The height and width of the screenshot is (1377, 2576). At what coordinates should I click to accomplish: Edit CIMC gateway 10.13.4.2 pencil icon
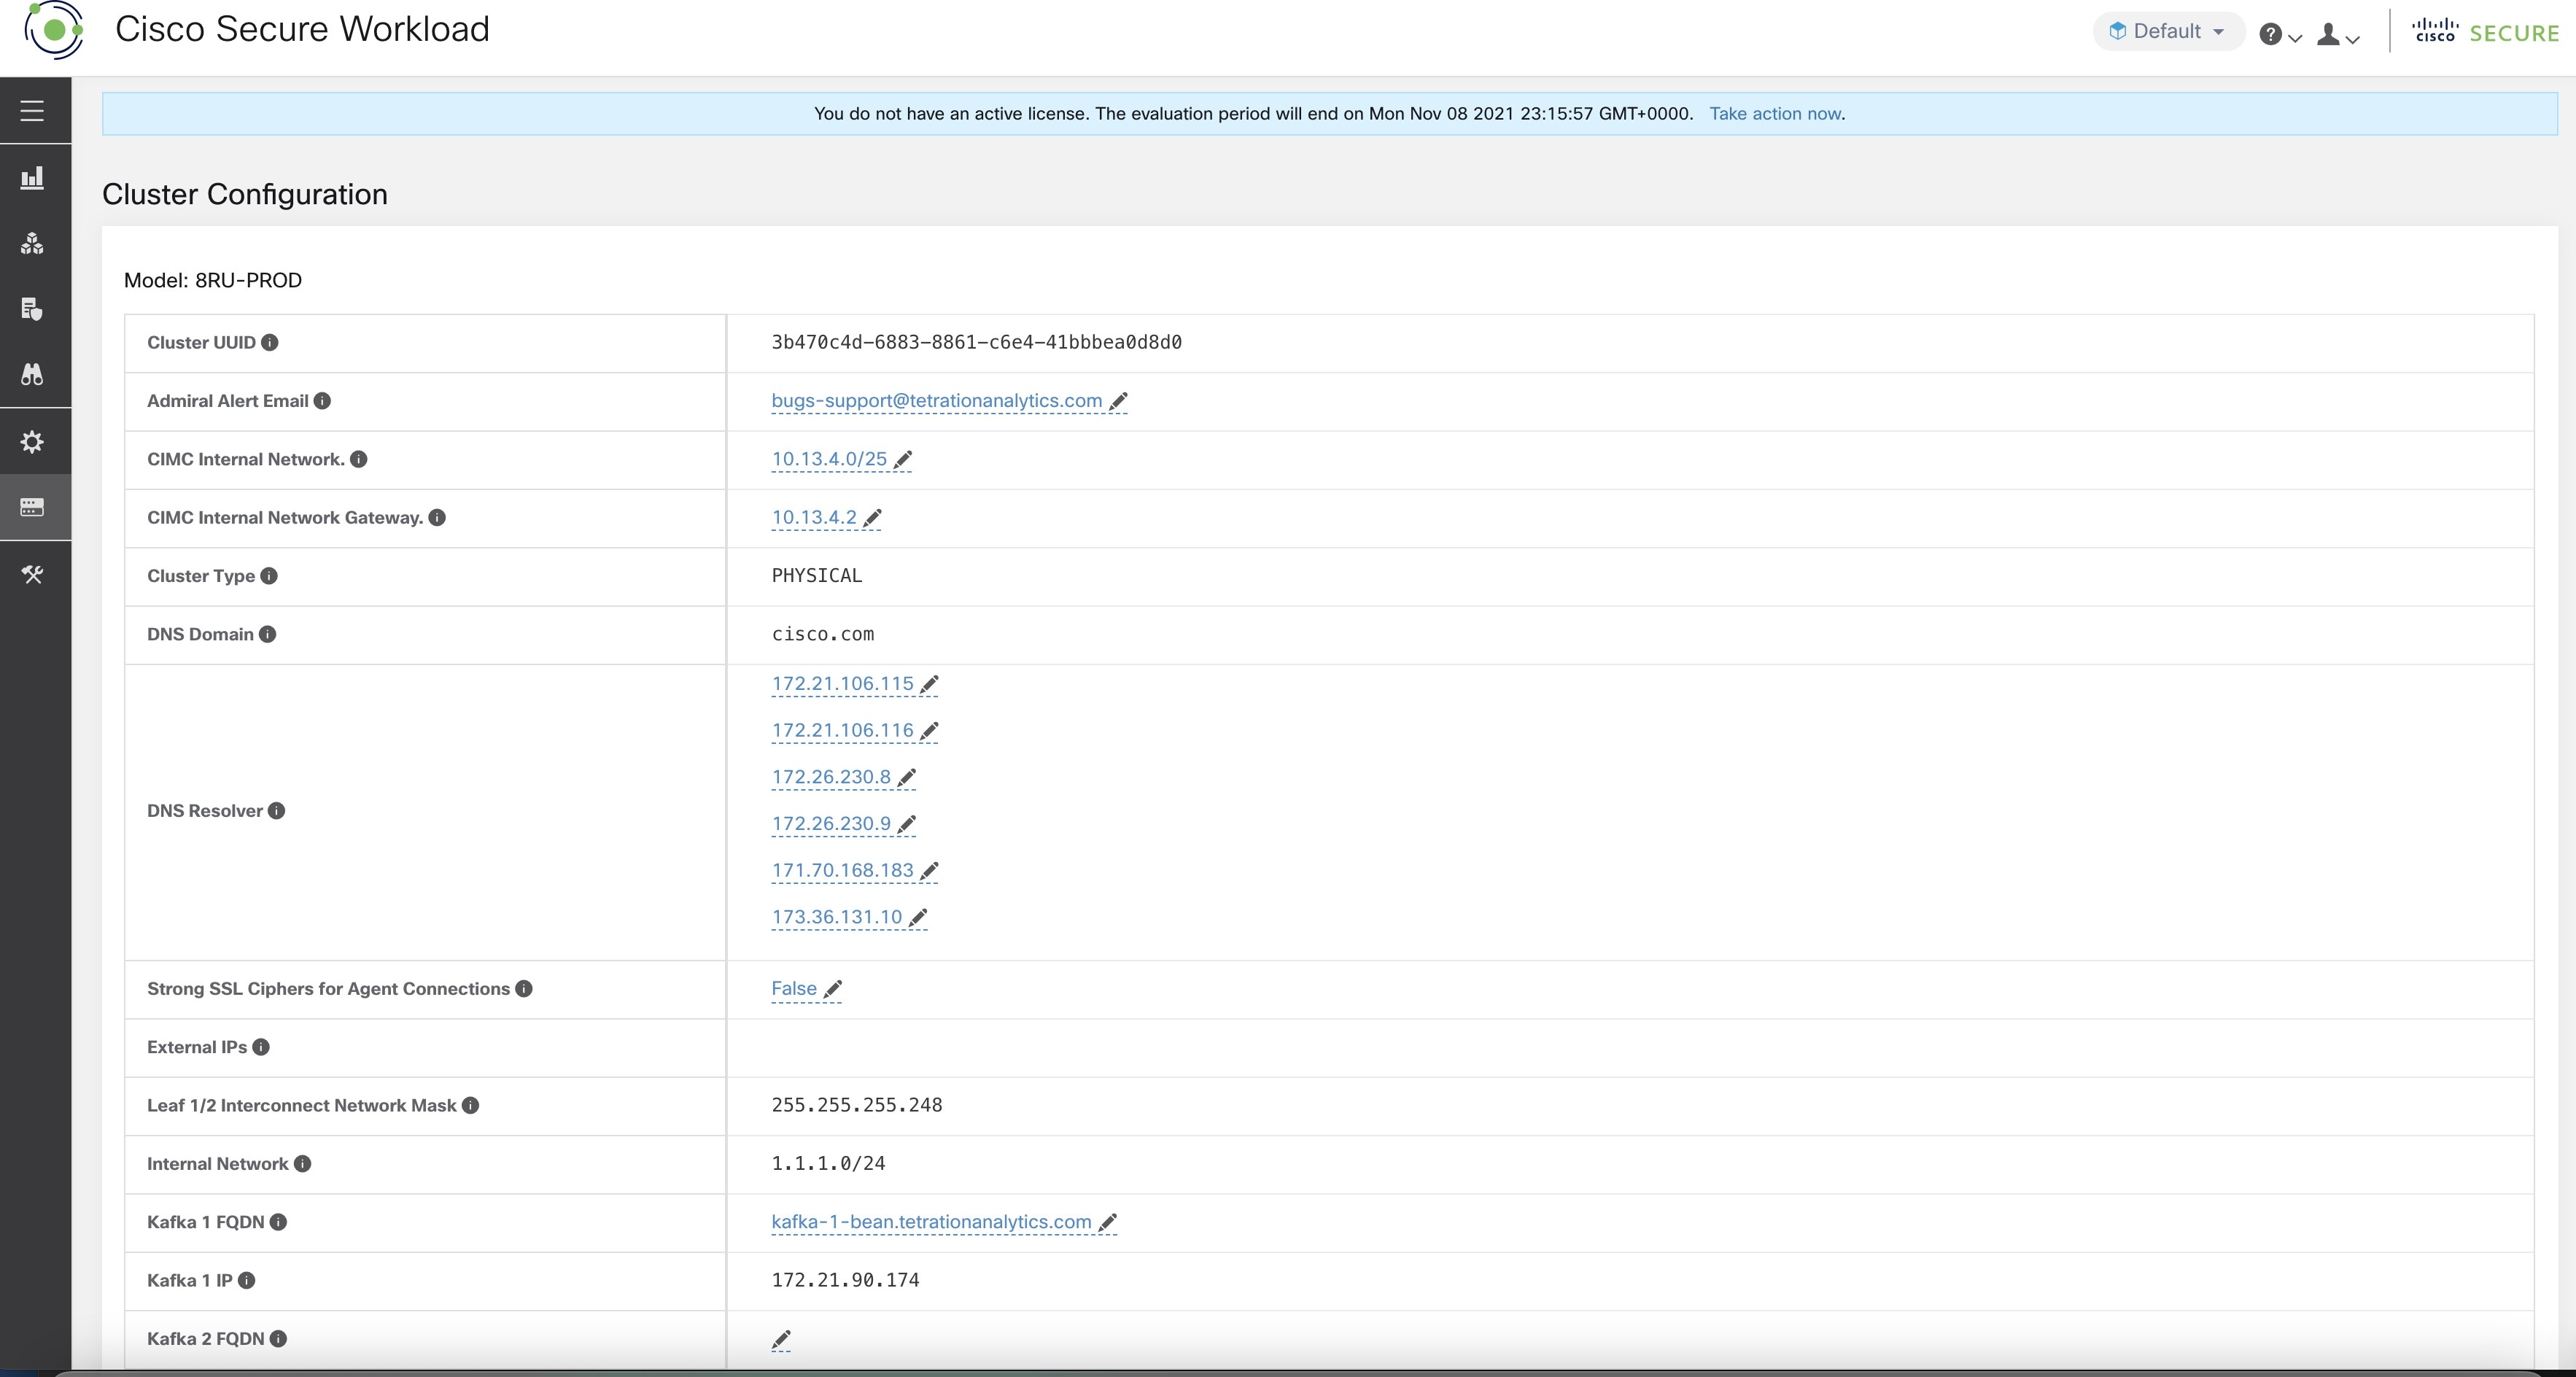(873, 517)
